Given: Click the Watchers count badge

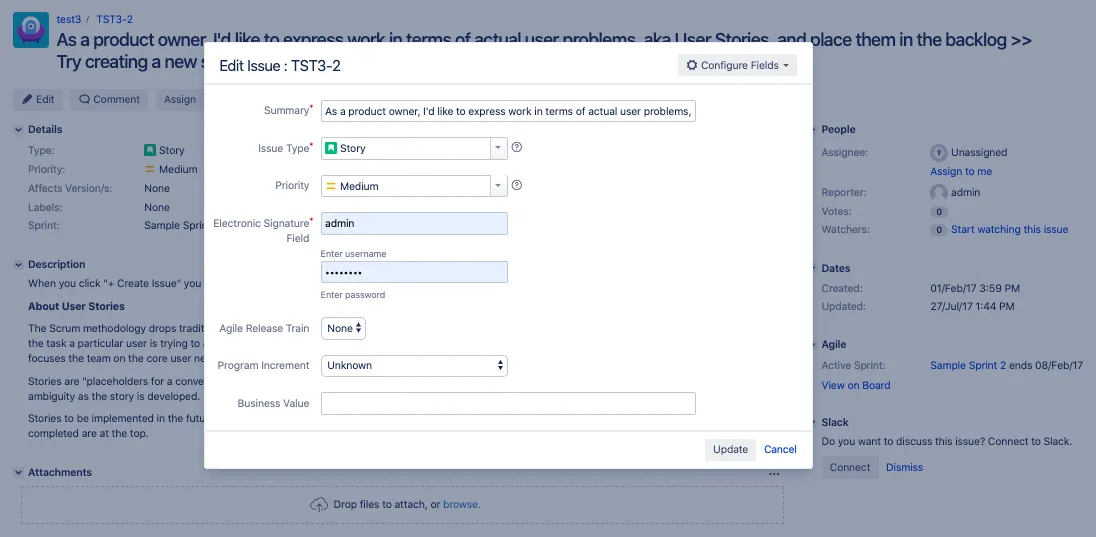Looking at the screenshot, I should click(x=939, y=229).
